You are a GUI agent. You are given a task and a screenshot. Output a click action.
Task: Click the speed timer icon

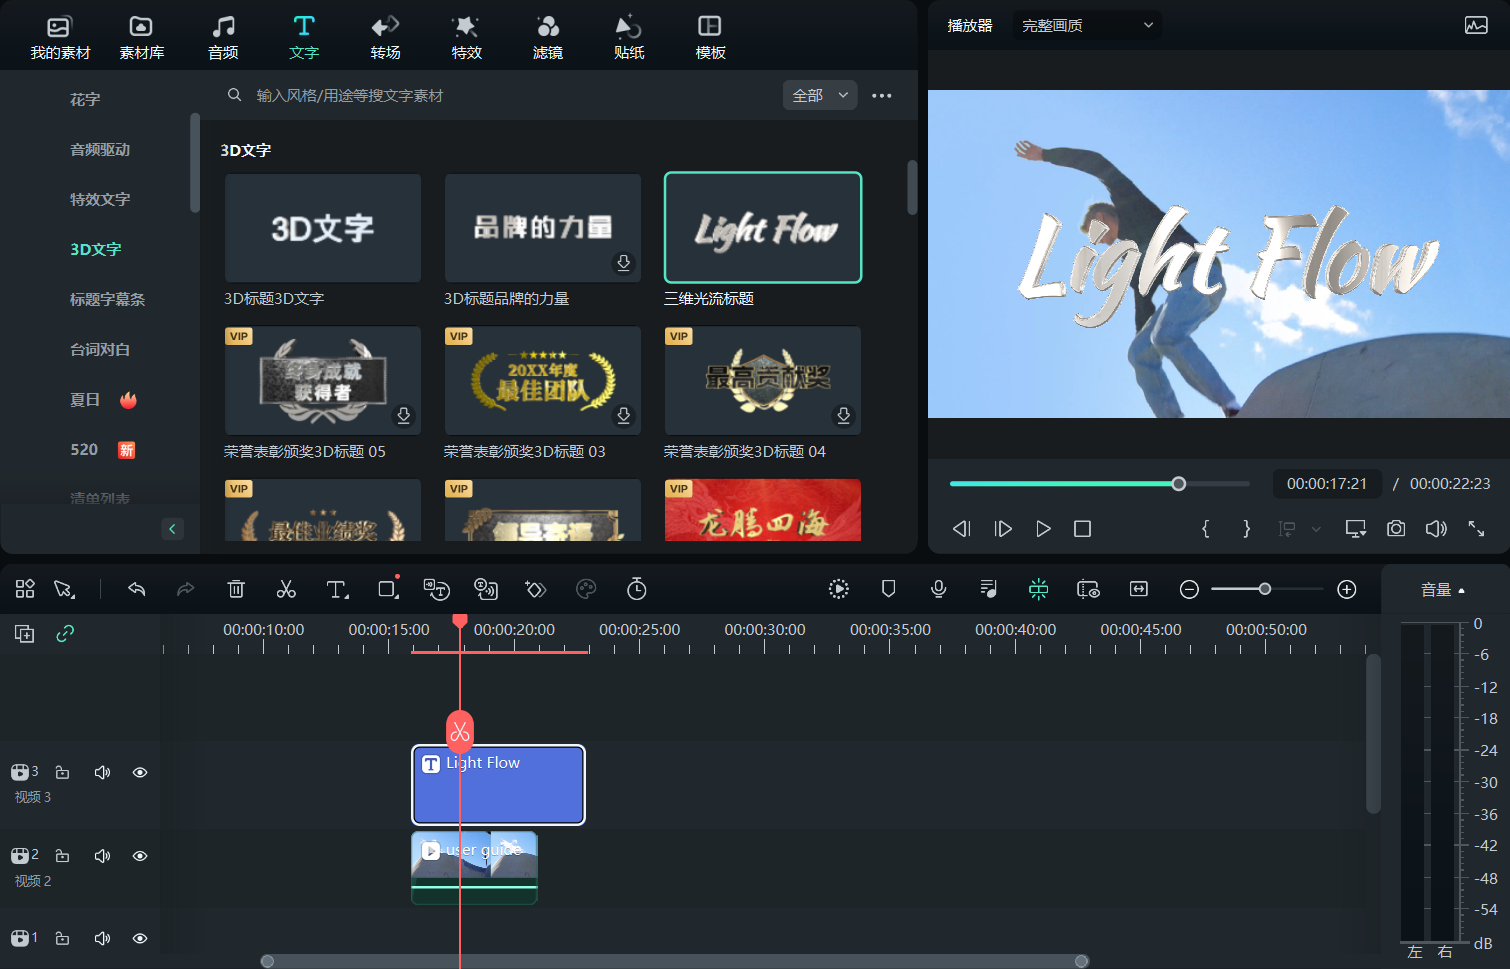point(637,589)
